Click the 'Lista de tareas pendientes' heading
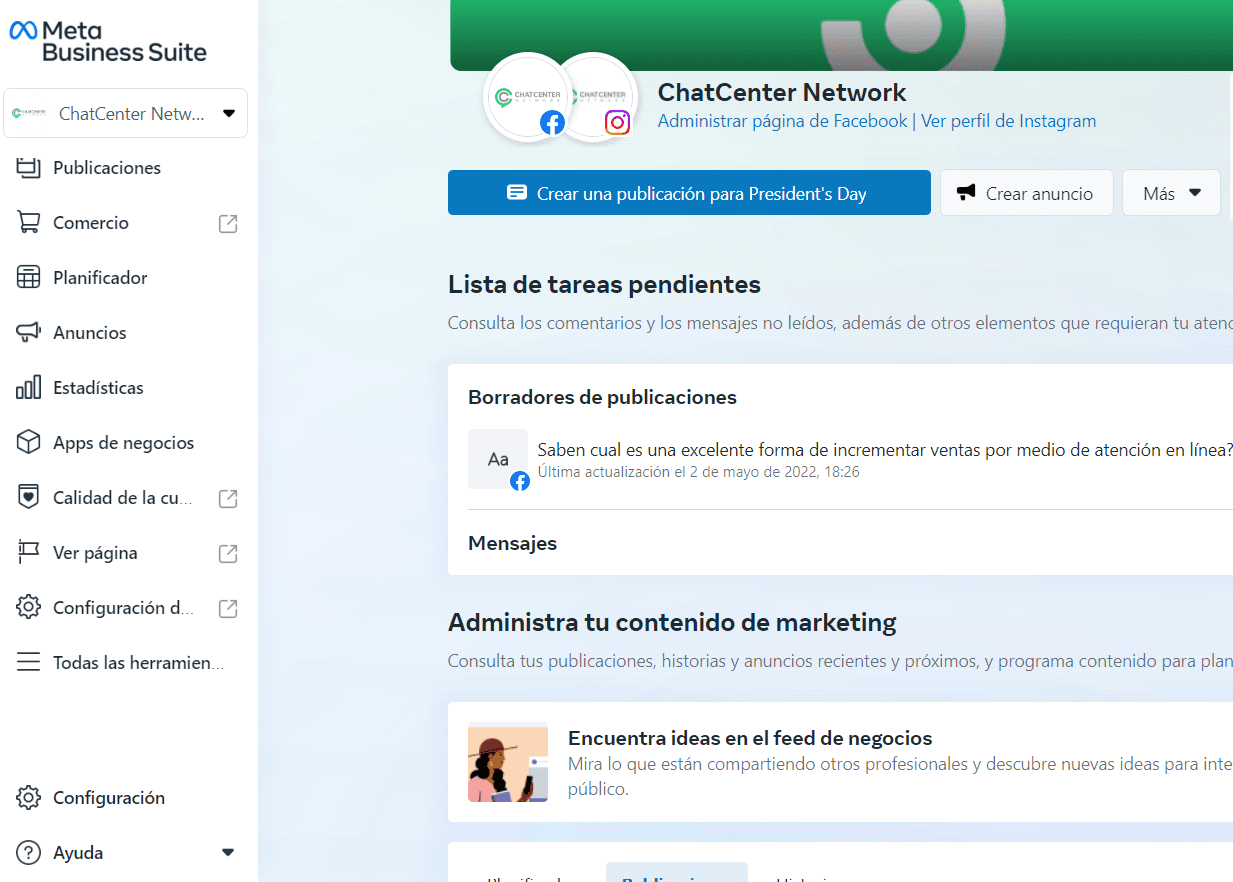The height and width of the screenshot is (882, 1233). 604,285
